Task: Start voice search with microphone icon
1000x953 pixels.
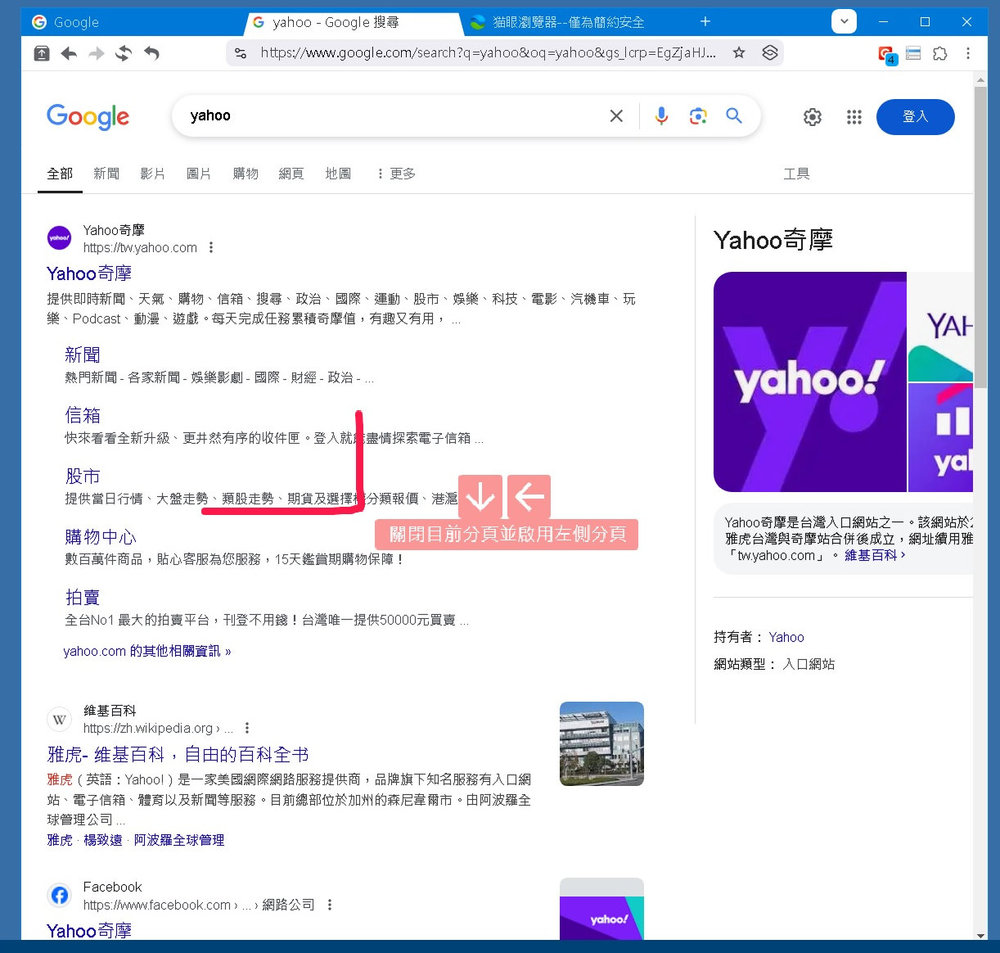Action: click(x=661, y=116)
